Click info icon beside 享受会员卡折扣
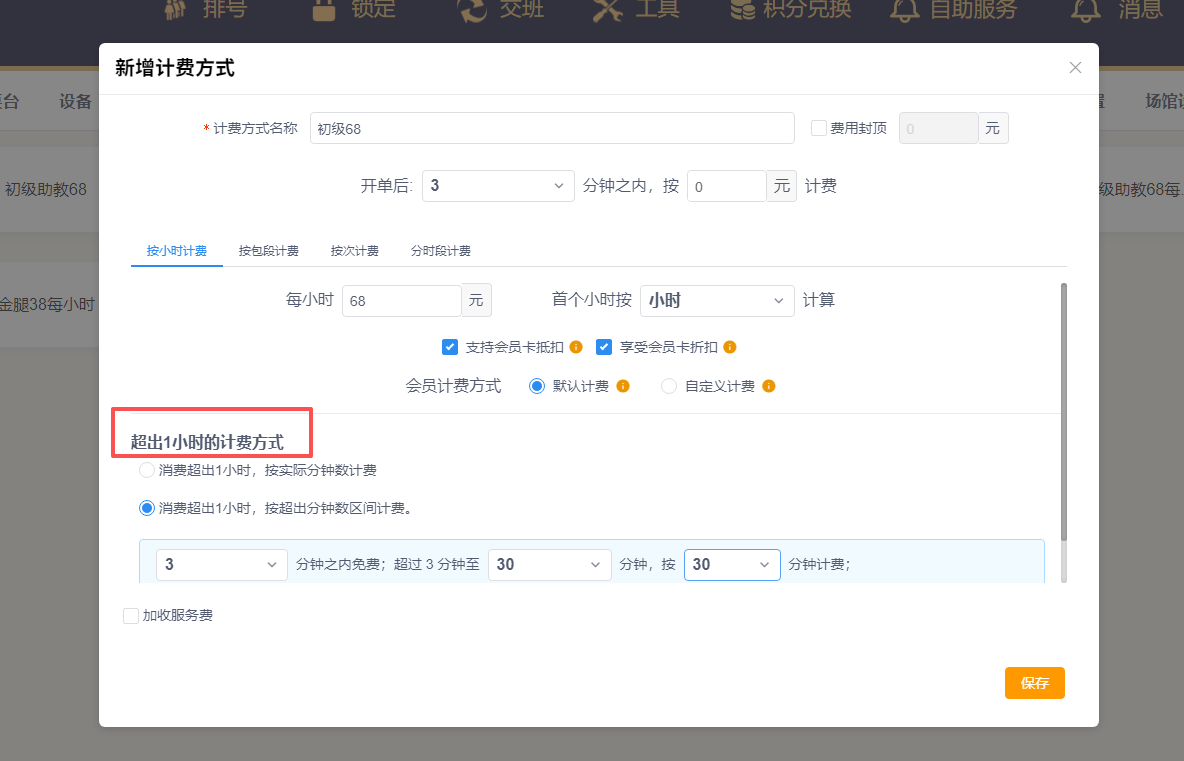This screenshot has width=1184, height=761. pyautogui.click(x=730, y=347)
